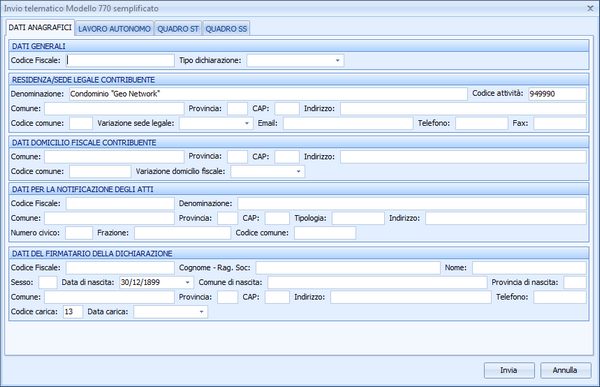Click the Frazione input field
Screen dimensions: 600x387
coord(183,233)
